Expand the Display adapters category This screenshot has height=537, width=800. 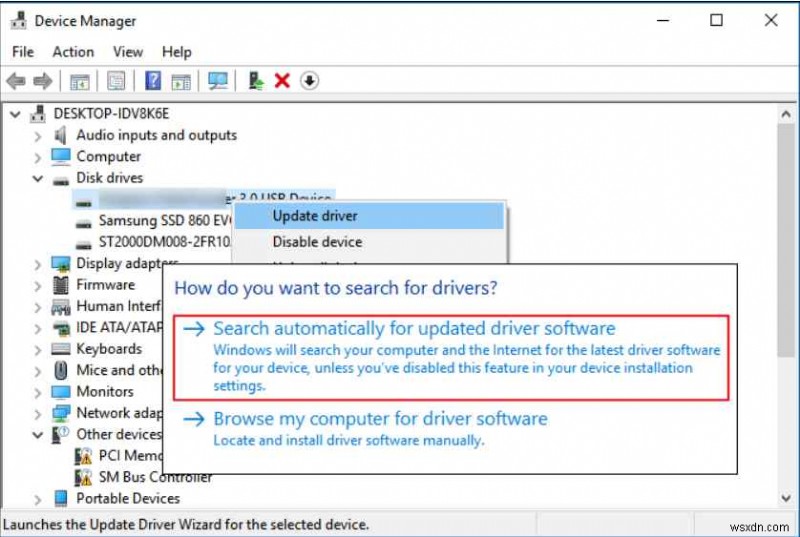tap(38, 265)
